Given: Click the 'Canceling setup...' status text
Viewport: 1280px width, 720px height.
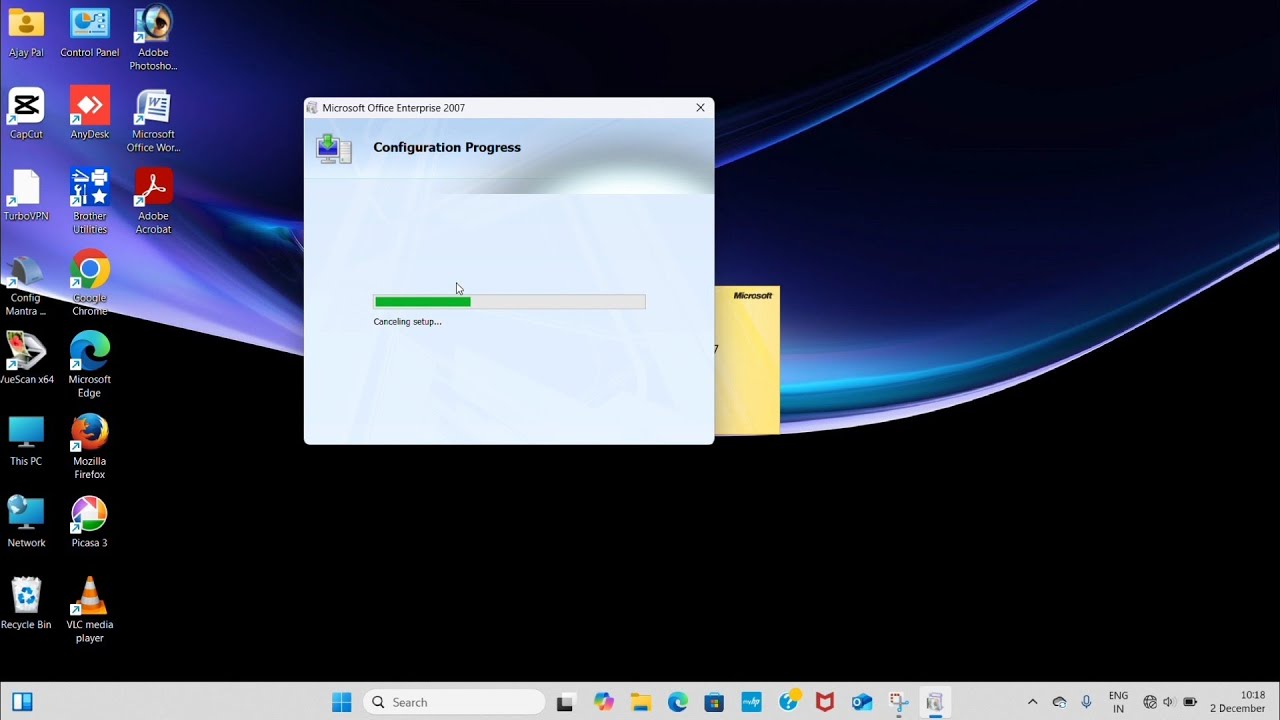Looking at the screenshot, I should pos(407,321).
